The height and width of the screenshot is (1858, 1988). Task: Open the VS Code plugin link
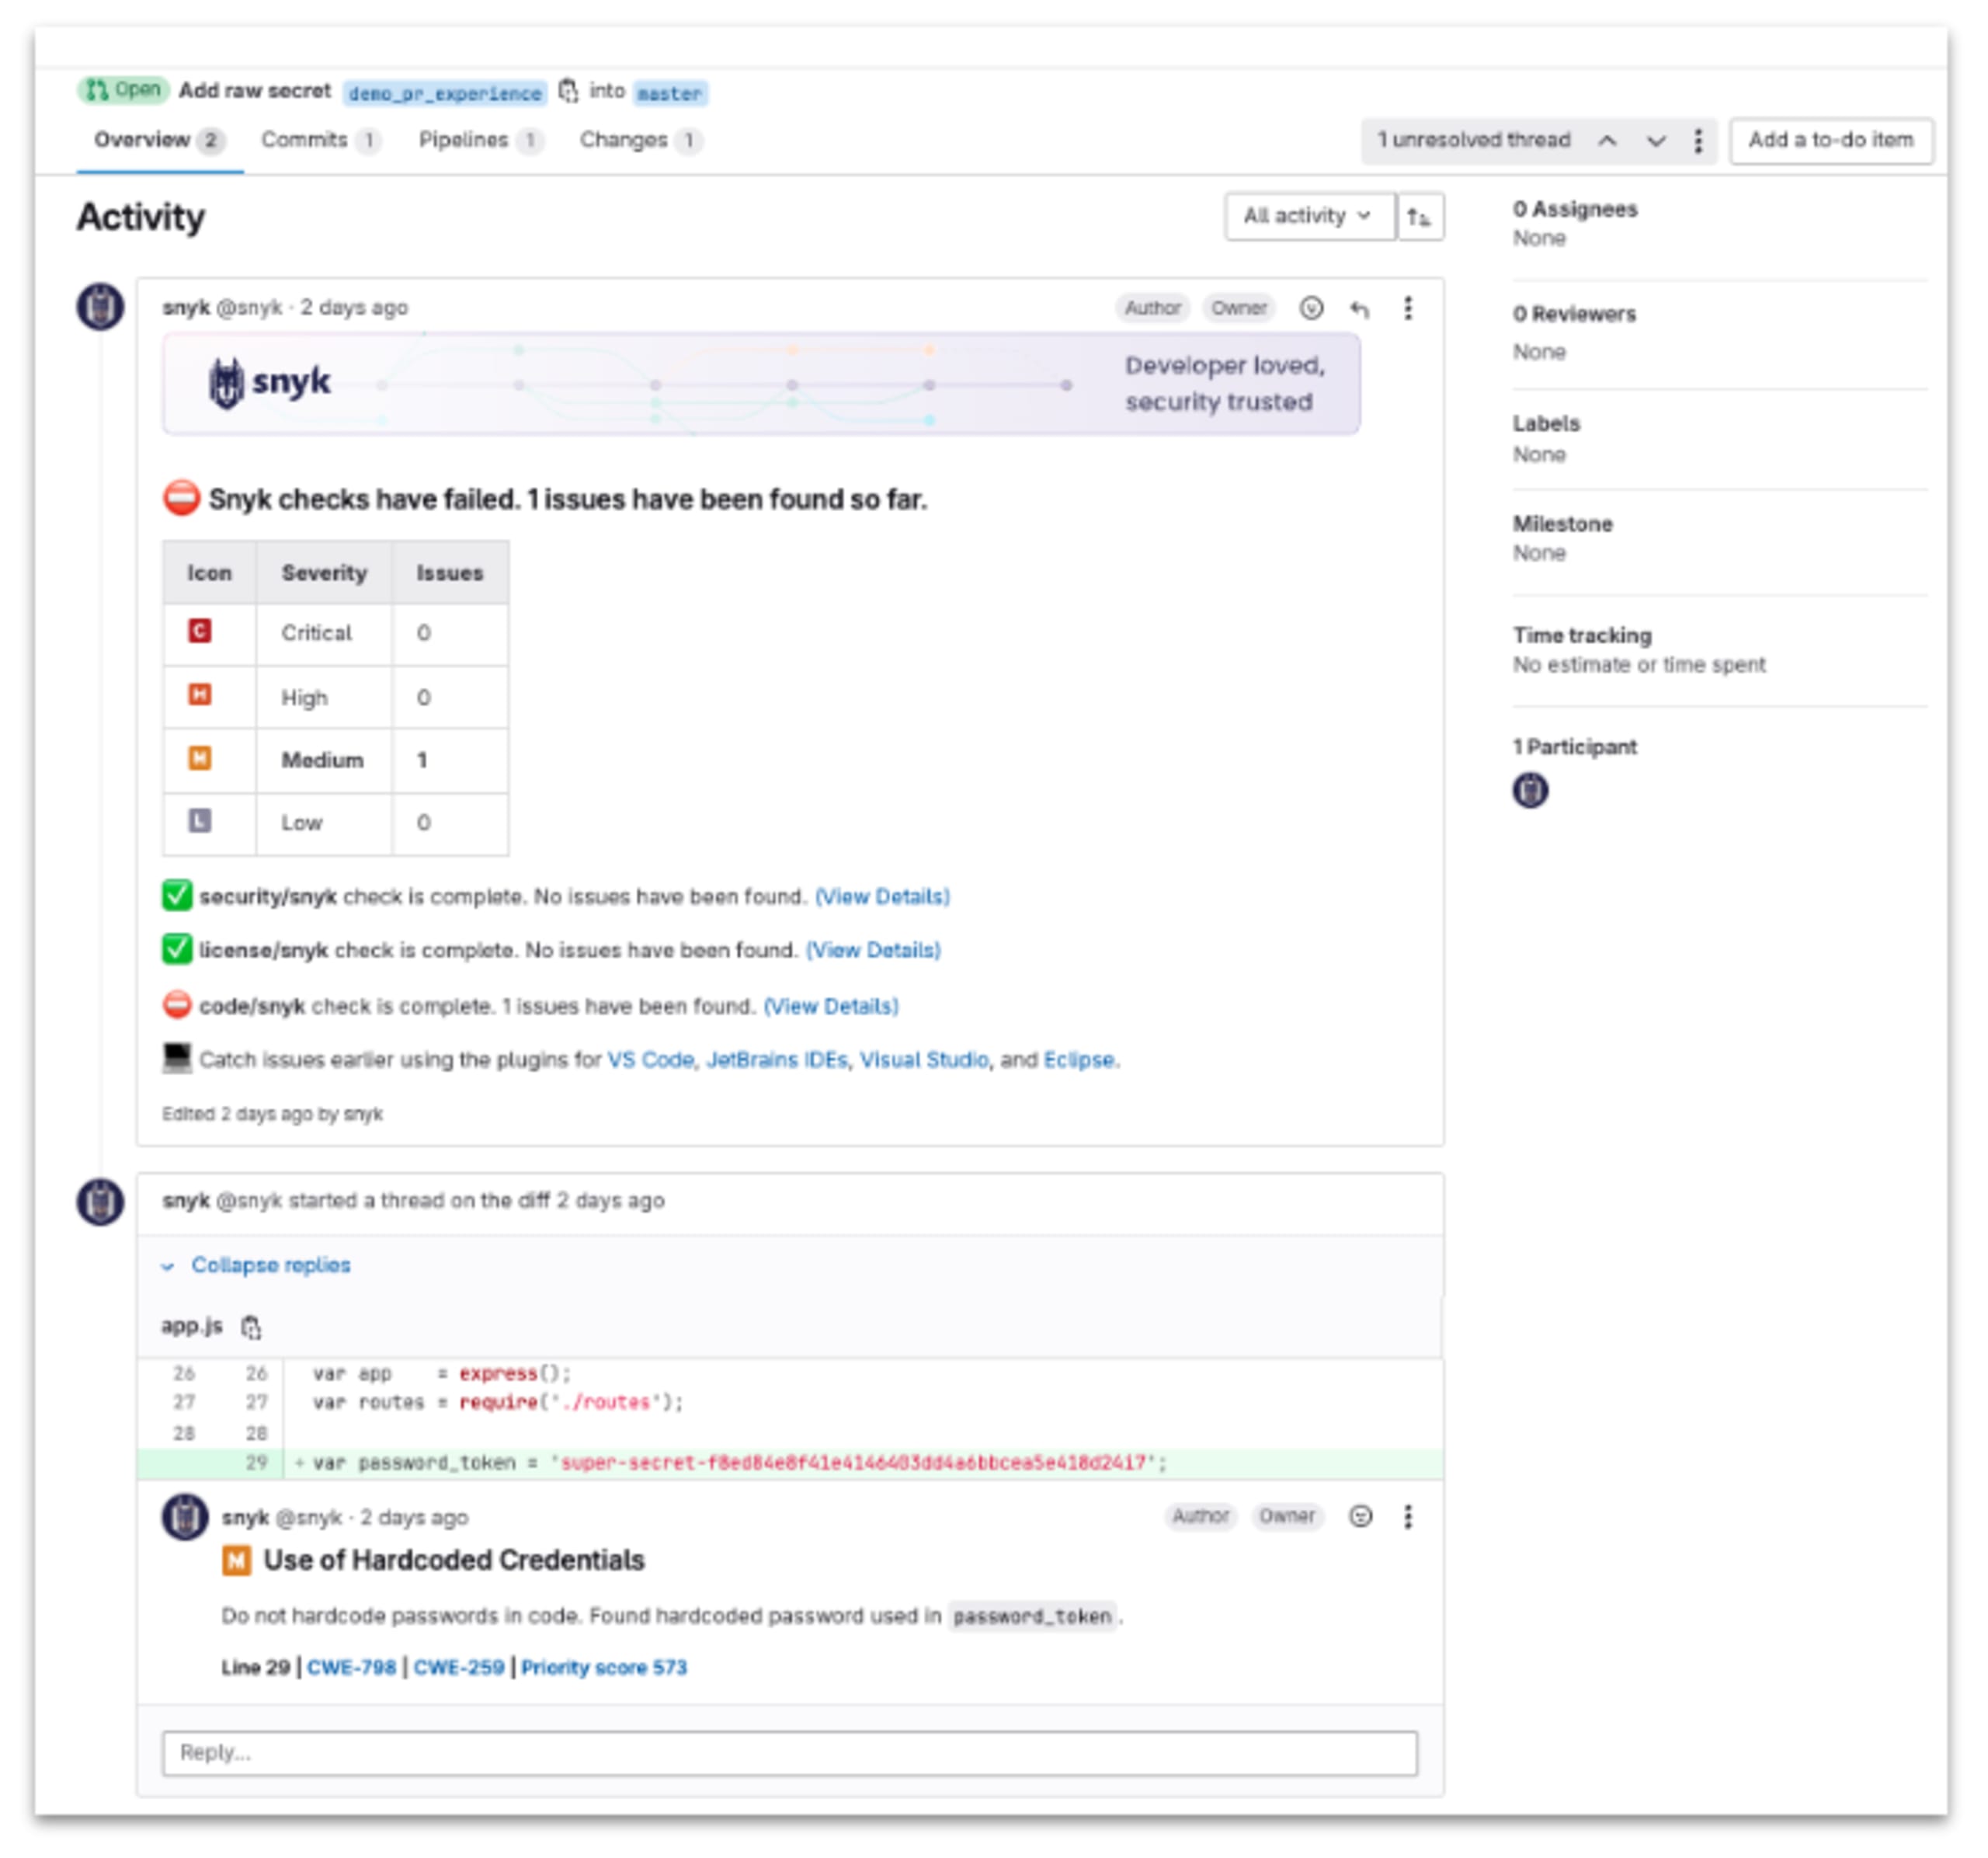651,1060
